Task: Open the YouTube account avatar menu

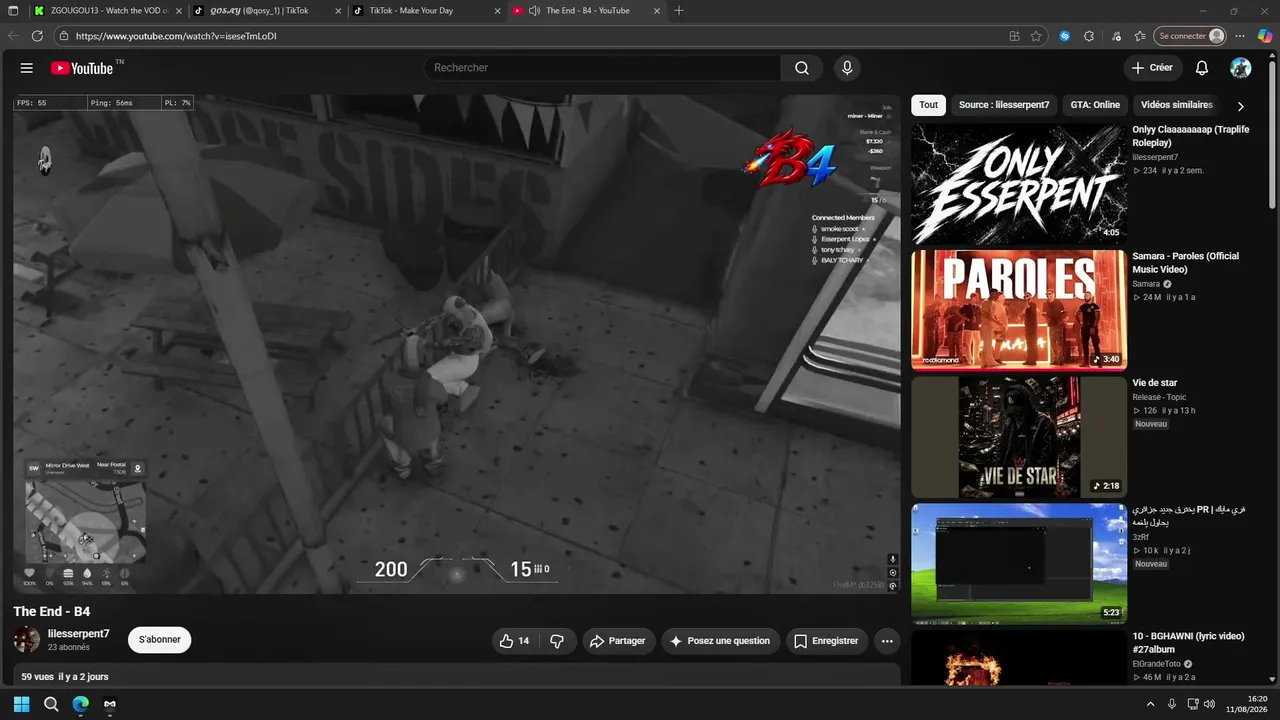Action: click(1241, 68)
